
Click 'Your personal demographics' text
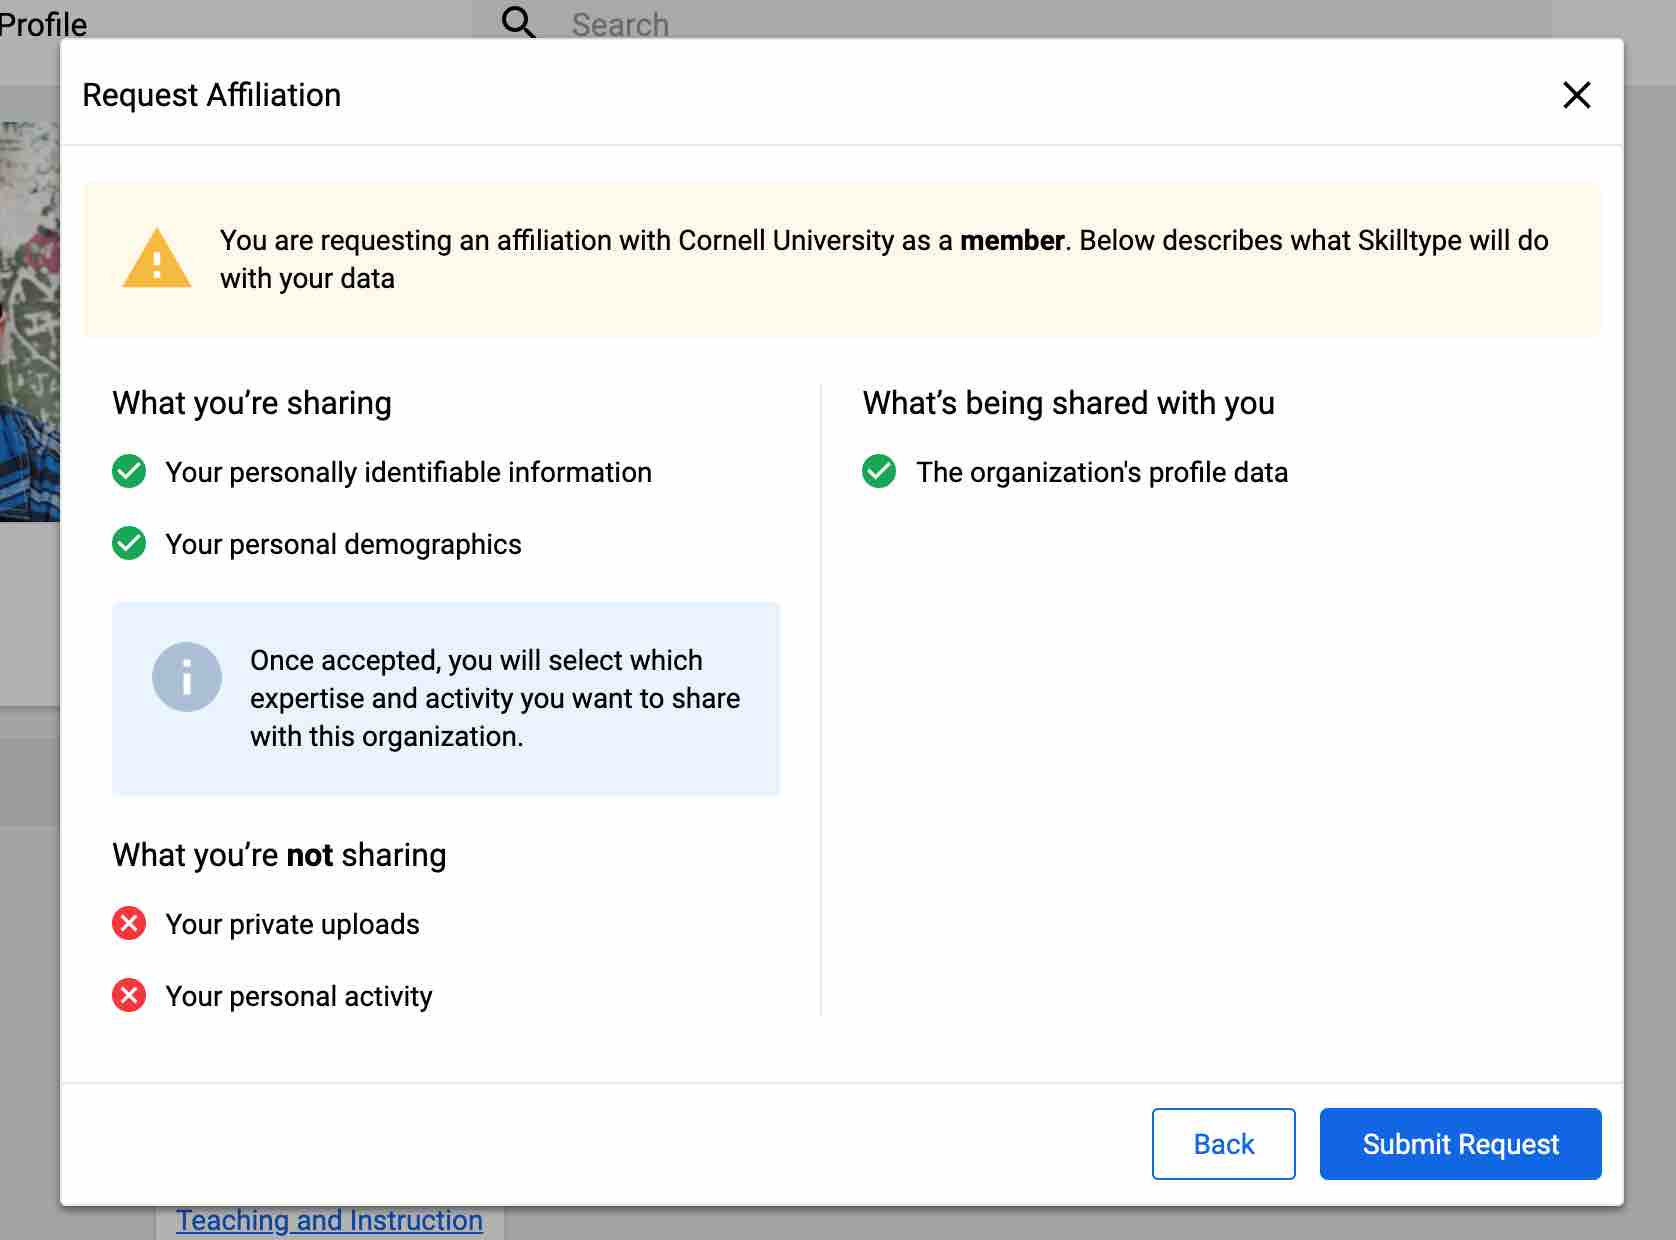[343, 544]
